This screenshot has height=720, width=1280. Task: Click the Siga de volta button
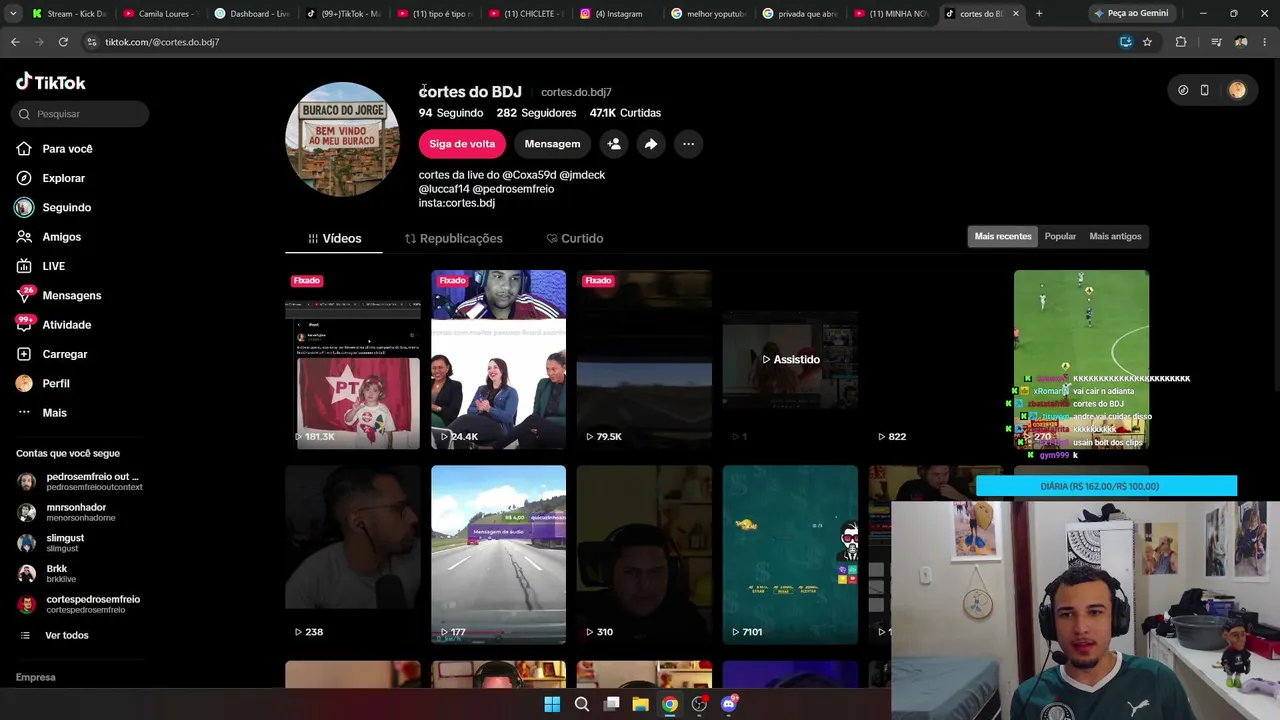click(x=462, y=144)
